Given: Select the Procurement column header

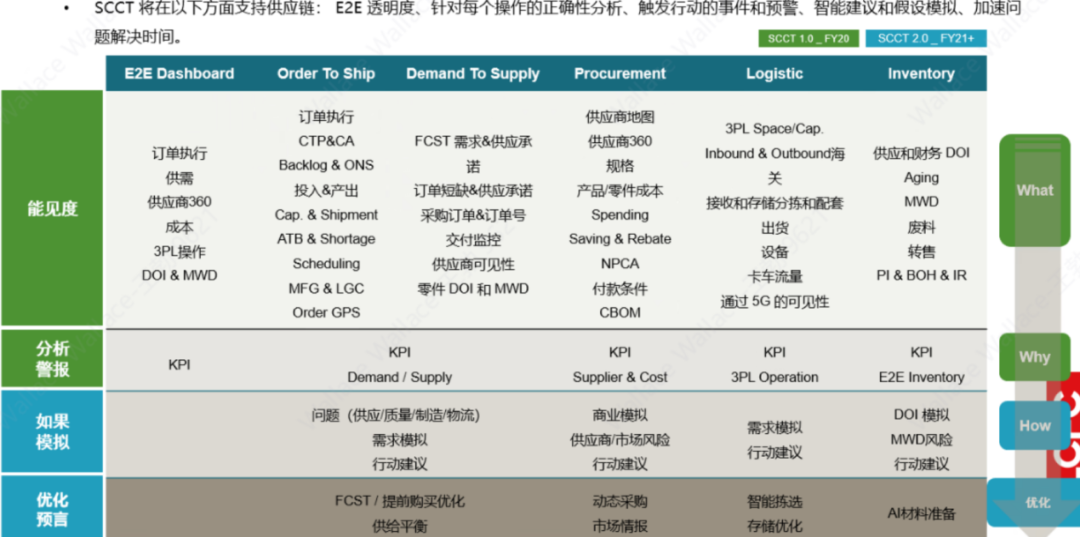Looking at the screenshot, I should click(x=620, y=74).
